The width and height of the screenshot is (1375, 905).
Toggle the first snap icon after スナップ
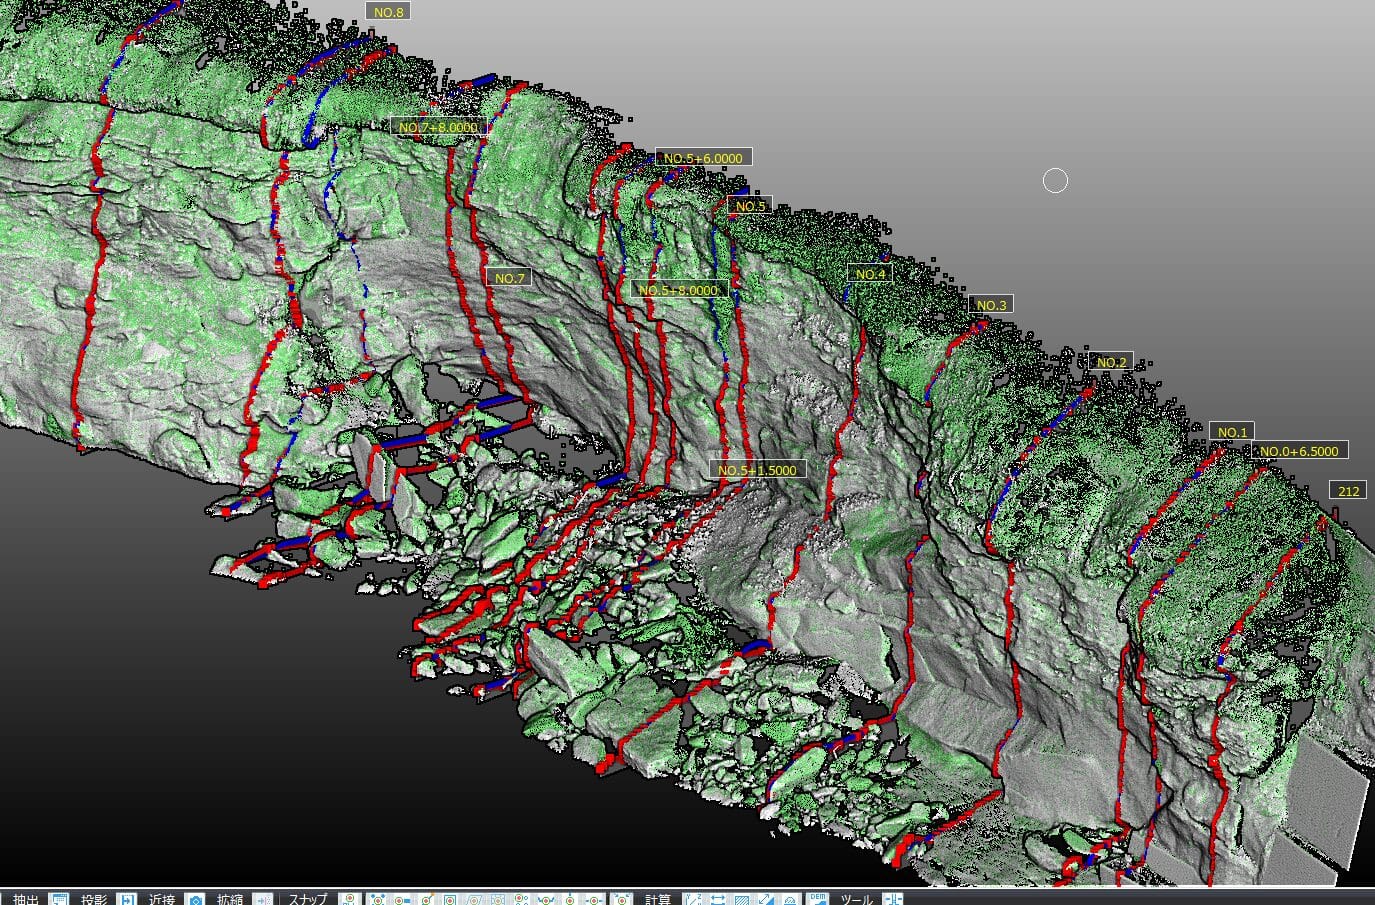click(348, 899)
